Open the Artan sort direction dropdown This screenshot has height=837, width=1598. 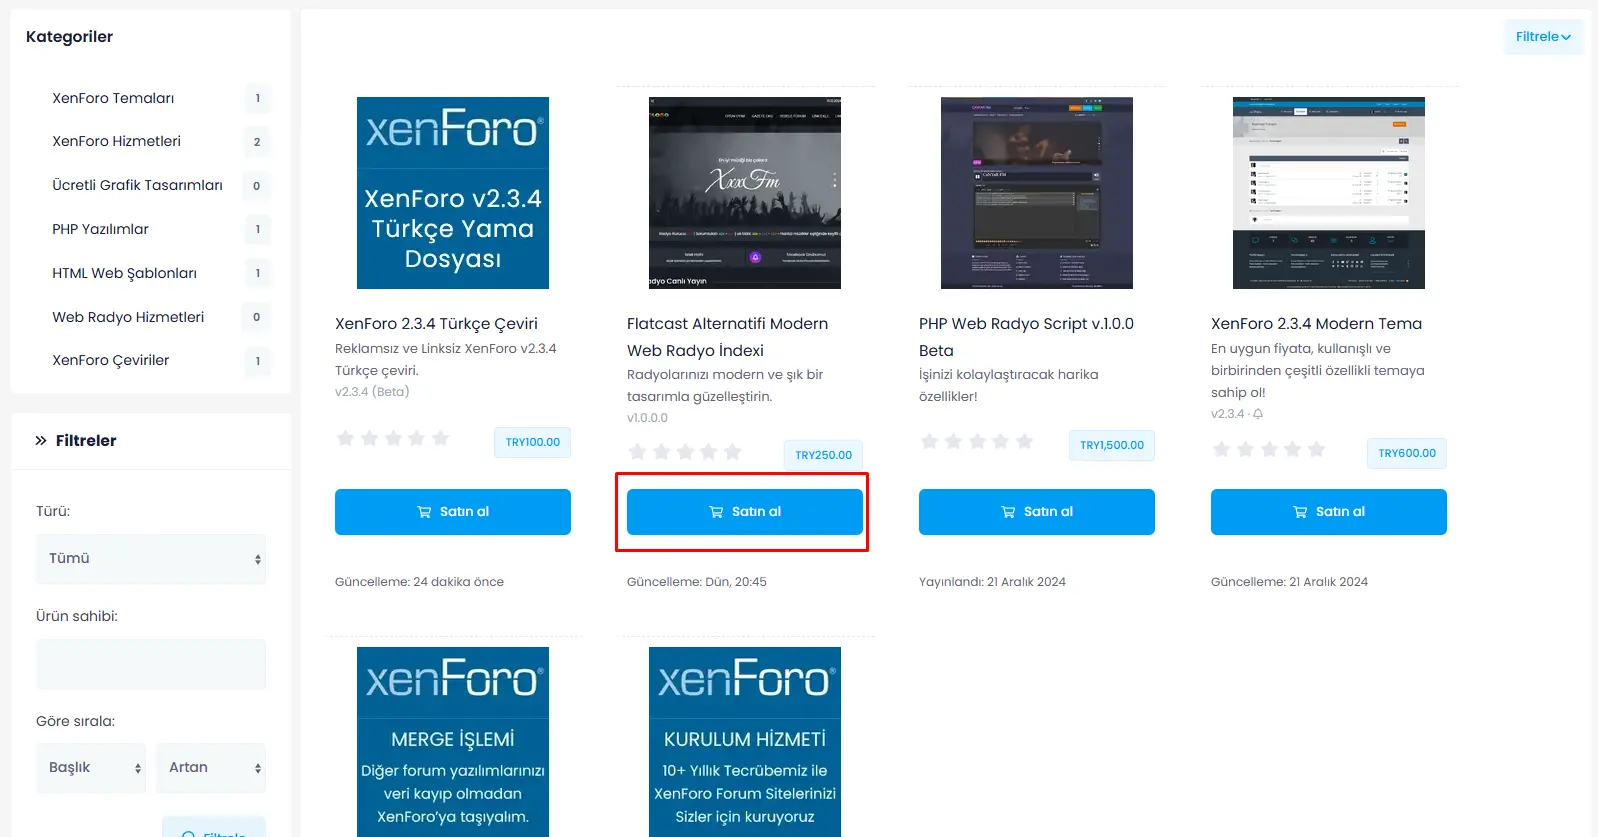tap(211, 768)
